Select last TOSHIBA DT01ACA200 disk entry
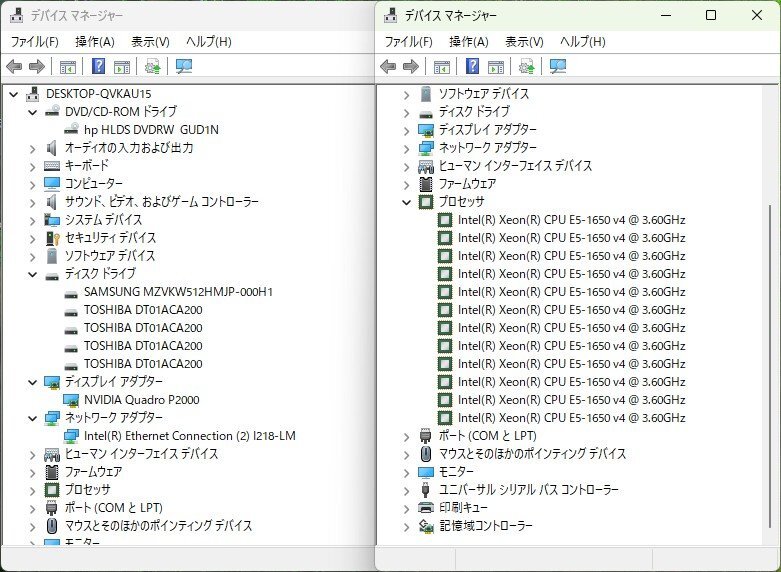 [x=143, y=364]
